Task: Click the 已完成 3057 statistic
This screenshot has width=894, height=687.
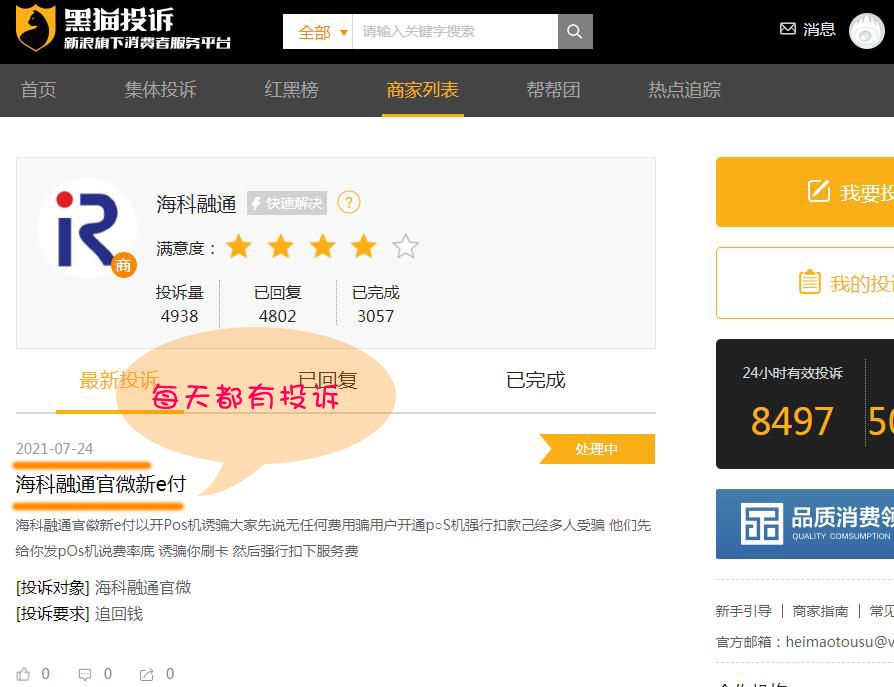Action: pyautogui.click(x=376, y=304)
